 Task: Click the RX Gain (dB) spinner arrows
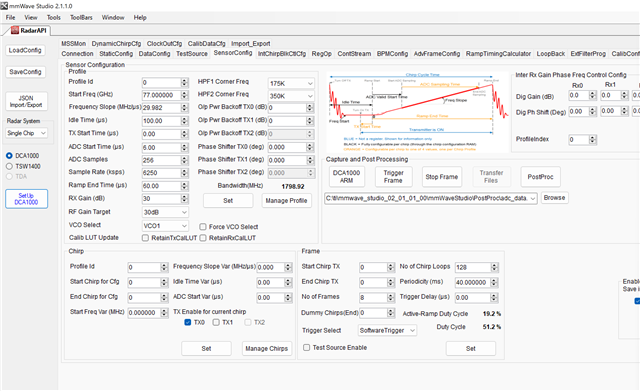pos(184,199)
